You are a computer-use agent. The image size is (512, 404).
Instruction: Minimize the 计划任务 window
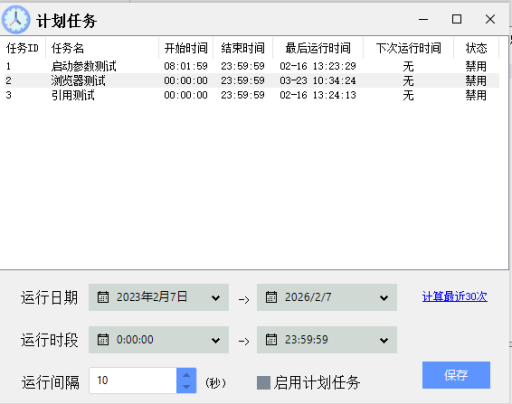[x=423, y=19]
